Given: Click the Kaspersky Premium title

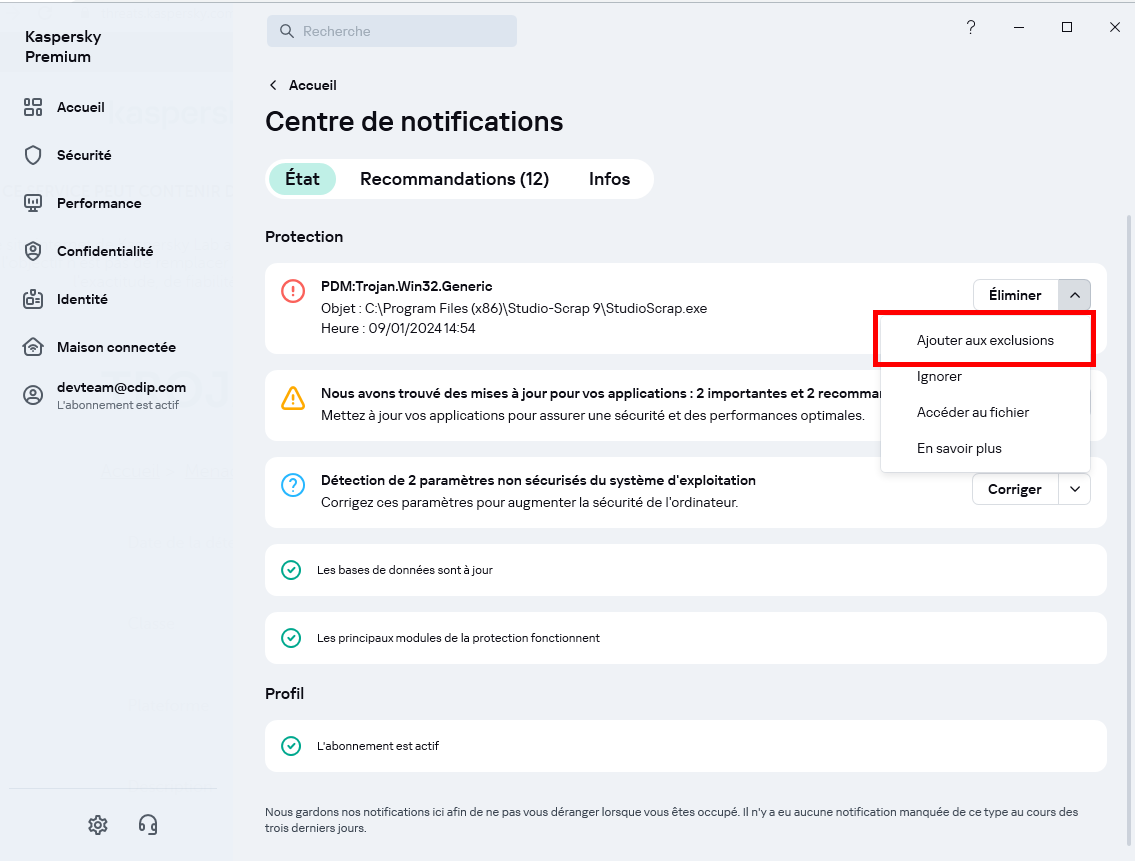Looking at the screenshot, I should [63, 46].
